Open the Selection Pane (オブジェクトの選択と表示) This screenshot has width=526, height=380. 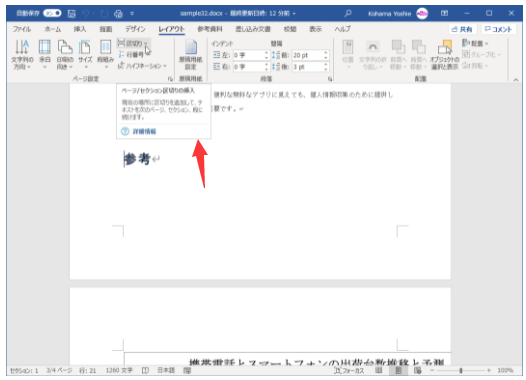click(444, 54)
